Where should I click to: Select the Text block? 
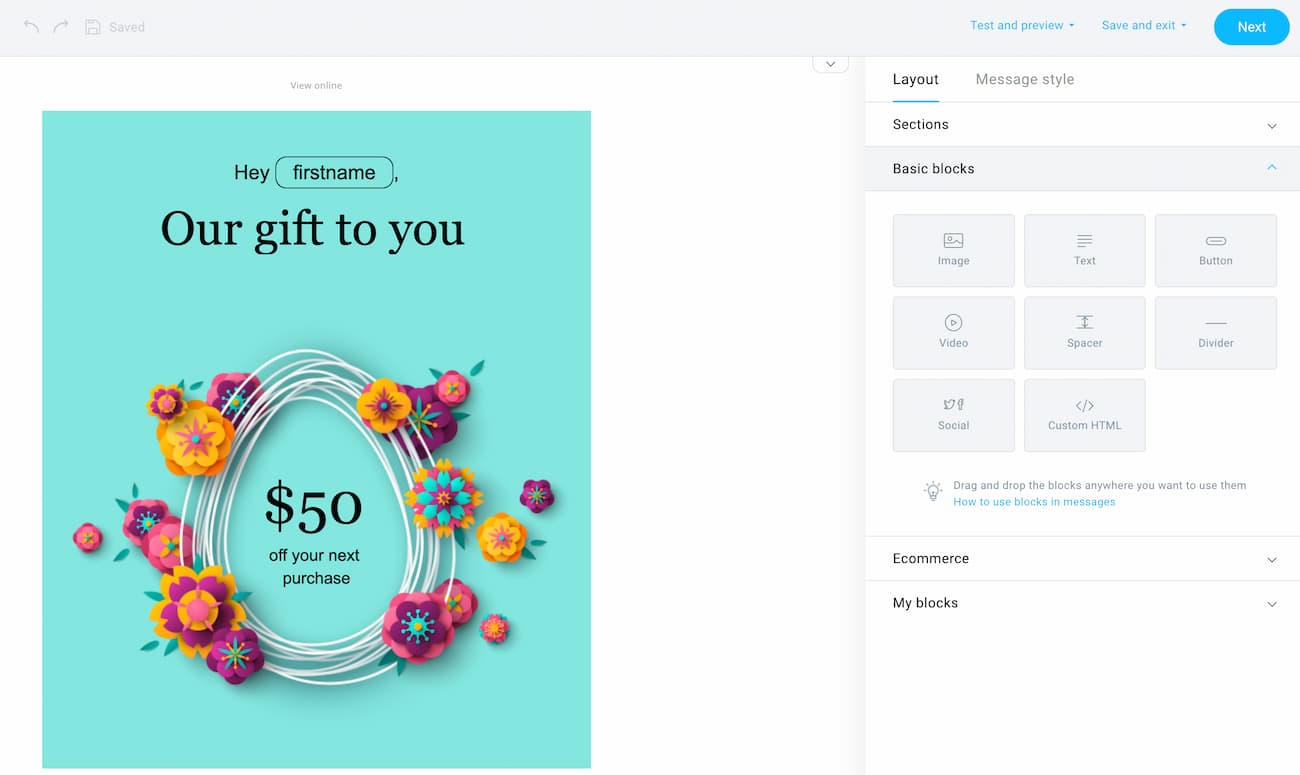1084,250
